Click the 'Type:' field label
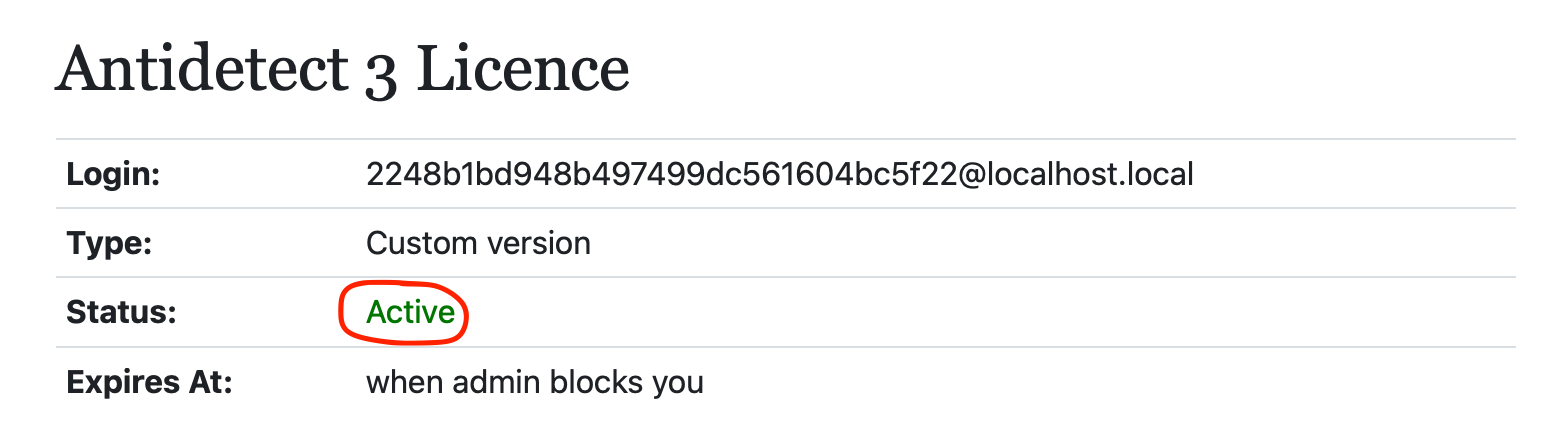Screen dimensions: 1562x441 [x=109, y=244]
